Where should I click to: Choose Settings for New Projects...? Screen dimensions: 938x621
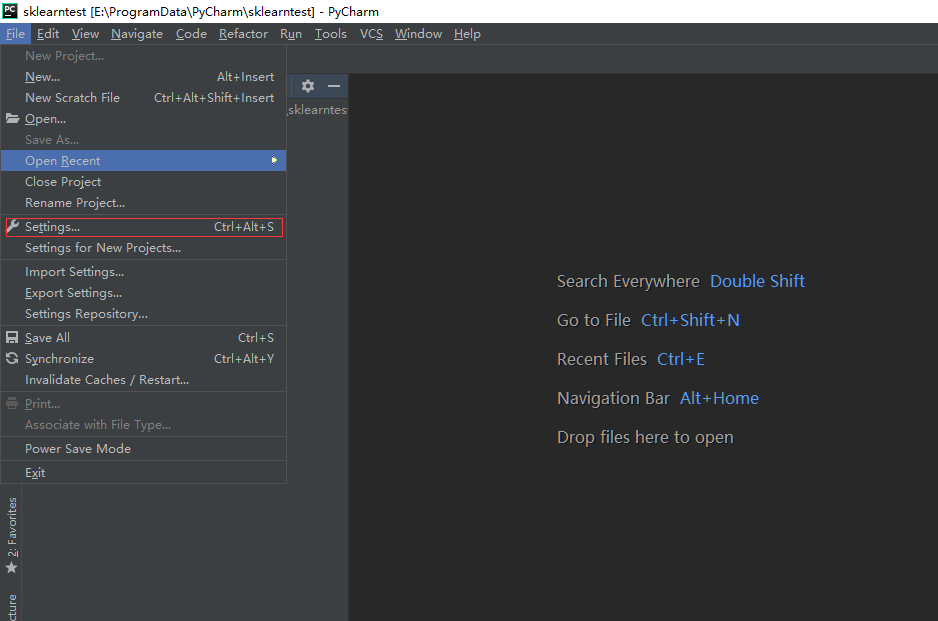[x=144, y=248]
